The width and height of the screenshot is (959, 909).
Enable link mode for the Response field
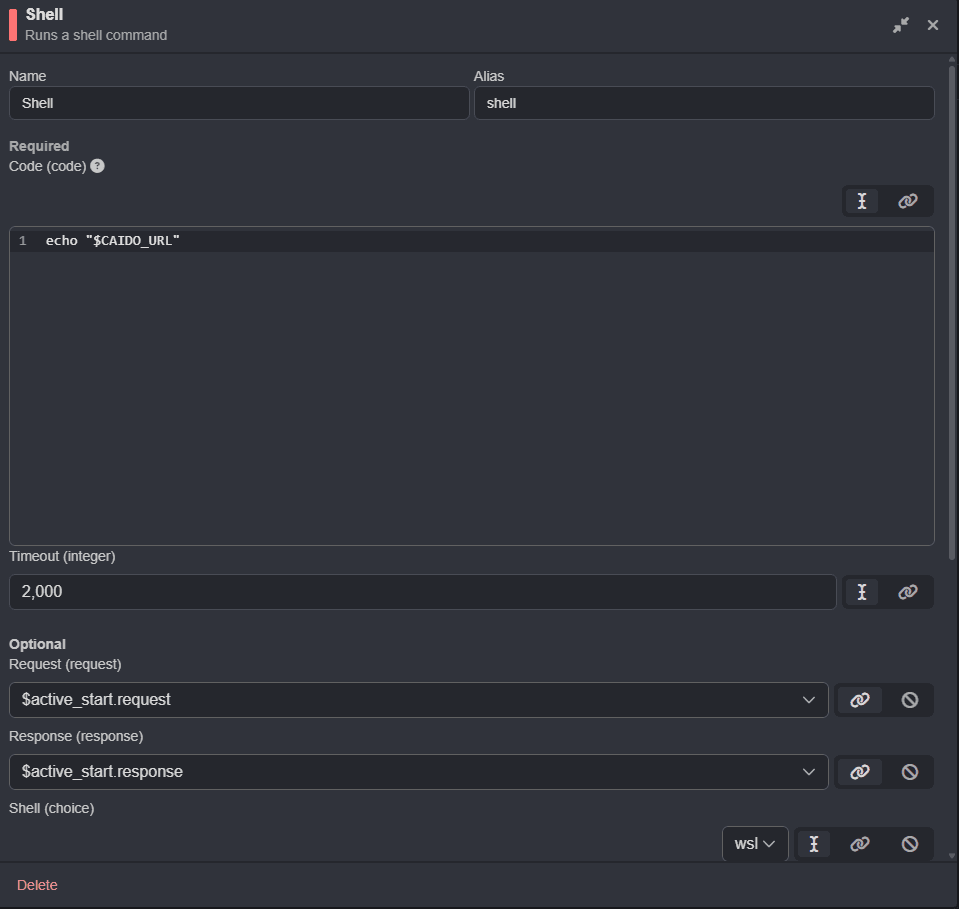(x=859, y=771)
